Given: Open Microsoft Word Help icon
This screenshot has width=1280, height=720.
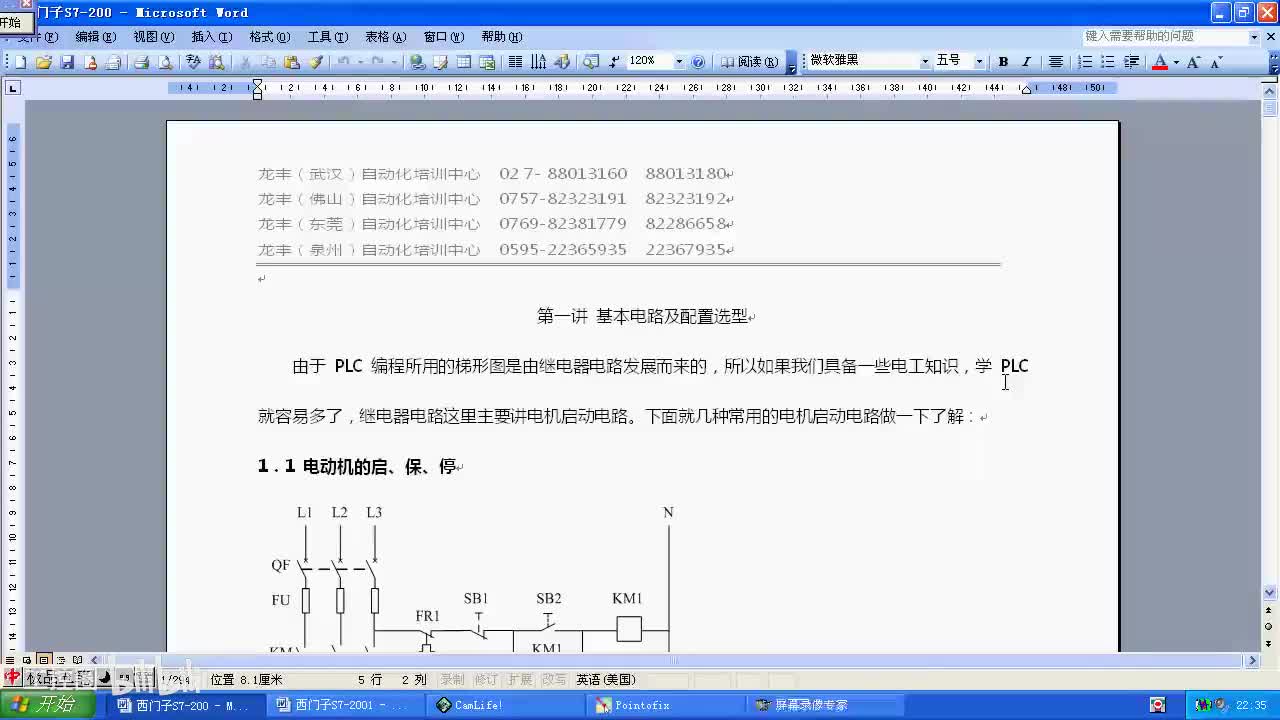Looking at the screenshot, I should (698, 62).
